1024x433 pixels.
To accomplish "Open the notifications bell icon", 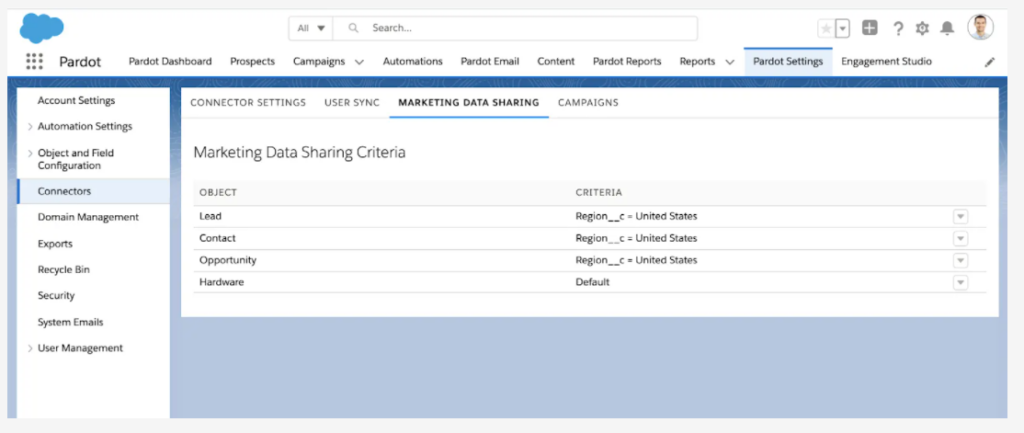I will tap(947, 28).
